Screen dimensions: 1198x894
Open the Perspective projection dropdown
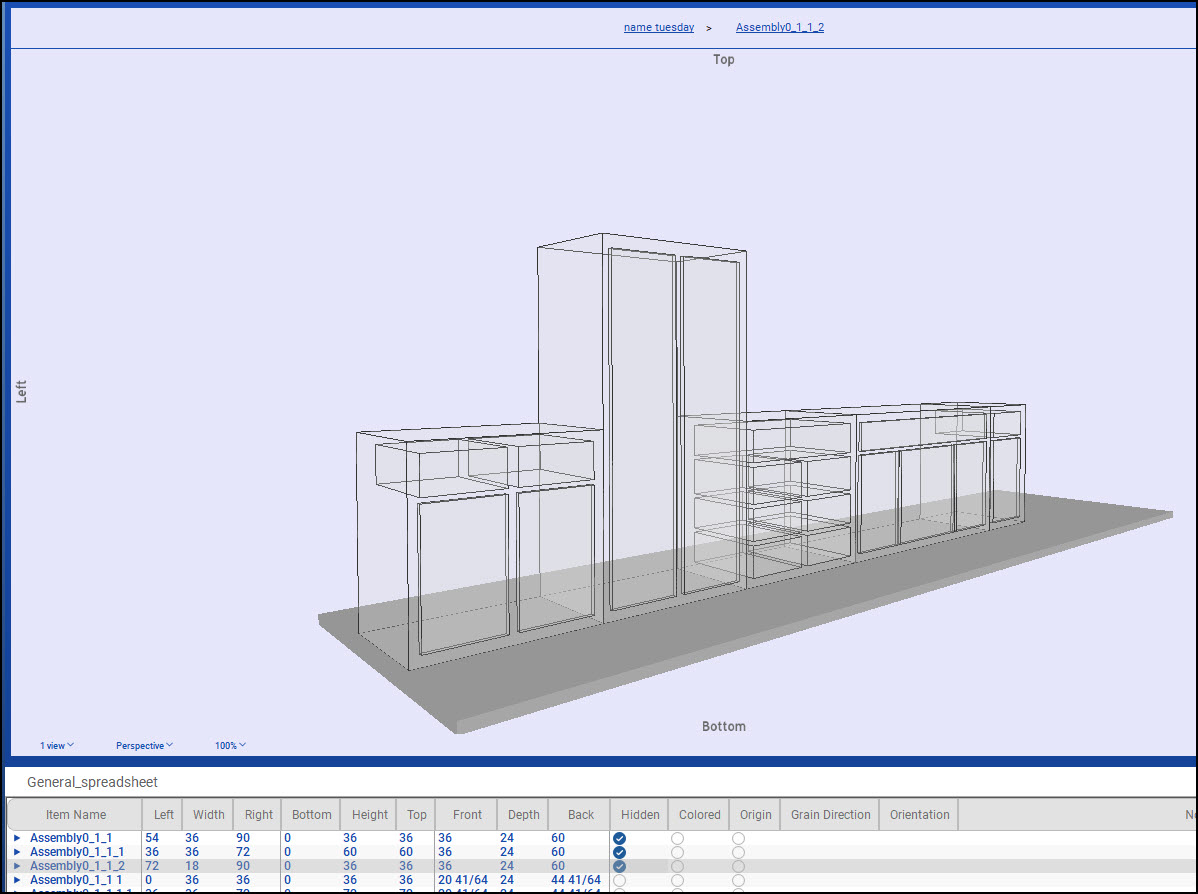[x=143, y=745]
